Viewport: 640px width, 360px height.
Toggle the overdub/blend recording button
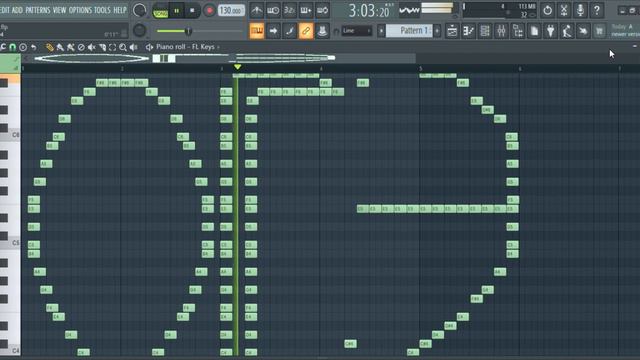[306, 10]
